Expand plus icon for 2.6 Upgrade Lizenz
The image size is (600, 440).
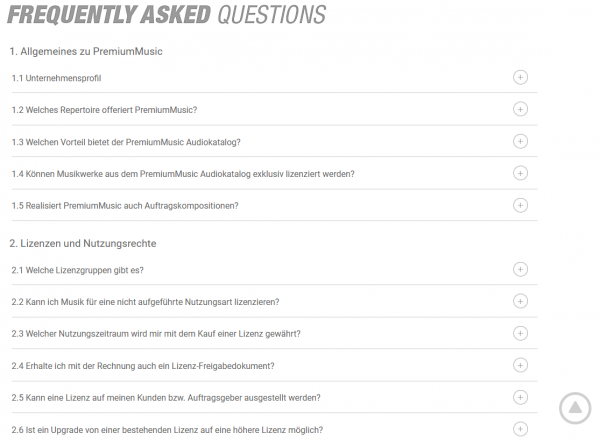pyautogui.click(x=520, y=429)
